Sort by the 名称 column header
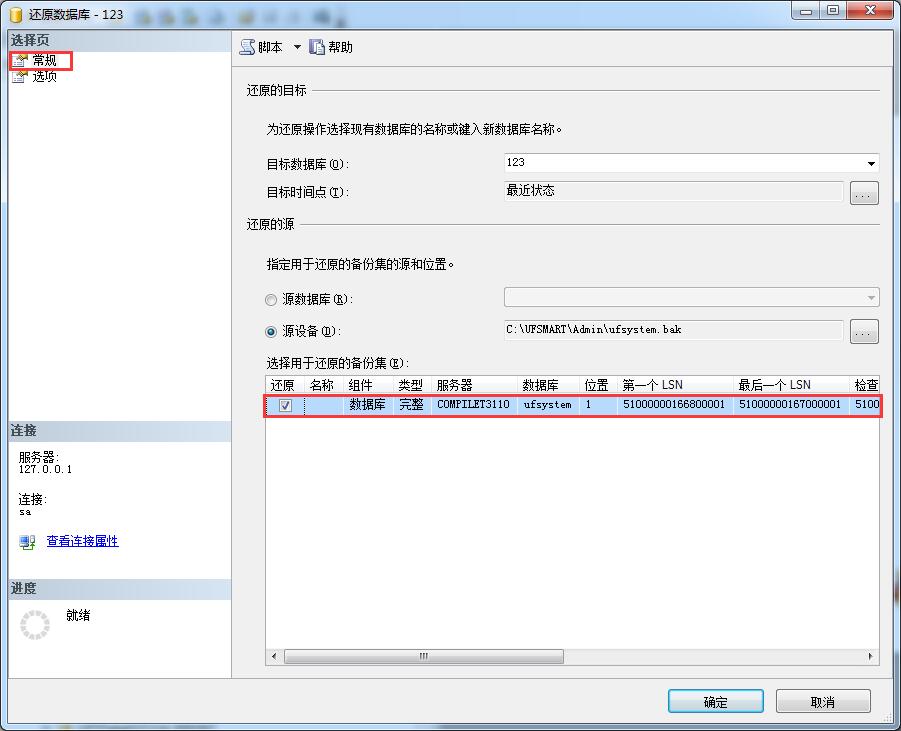The image size is (901, 731). [324, 385]
